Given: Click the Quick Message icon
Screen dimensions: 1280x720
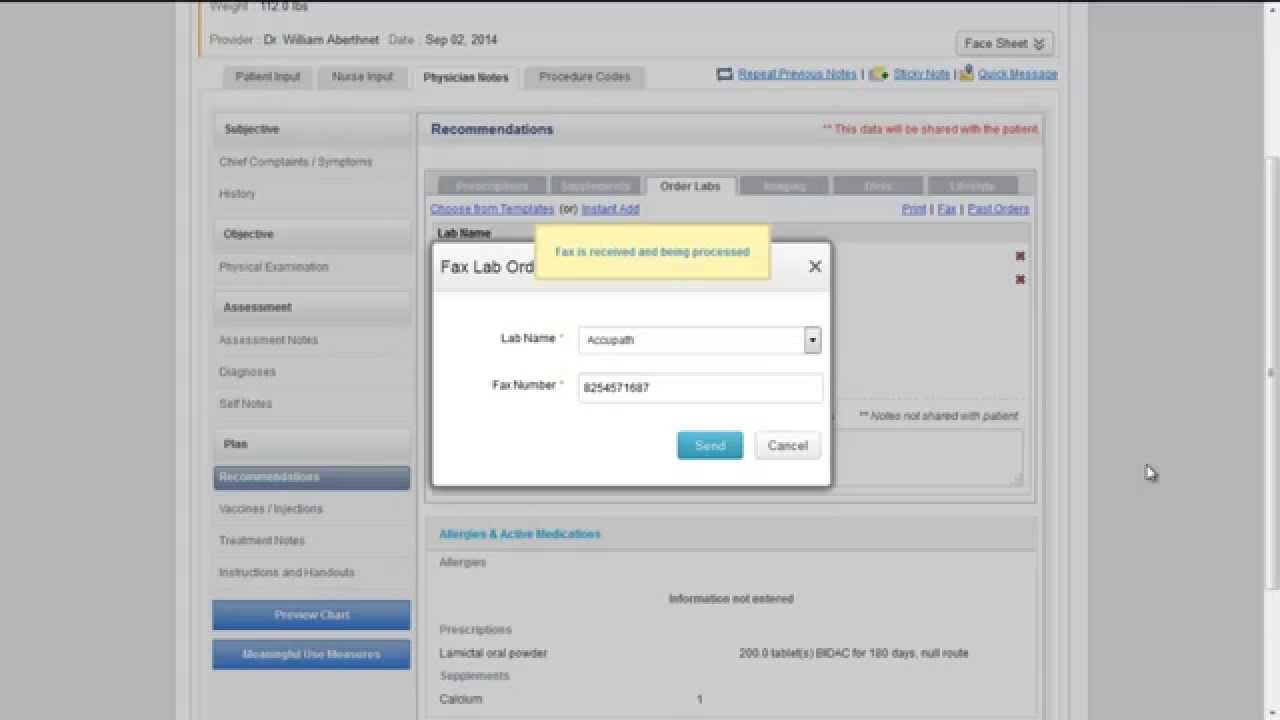Looking at the screenshot, I should (x=966, y=74).
